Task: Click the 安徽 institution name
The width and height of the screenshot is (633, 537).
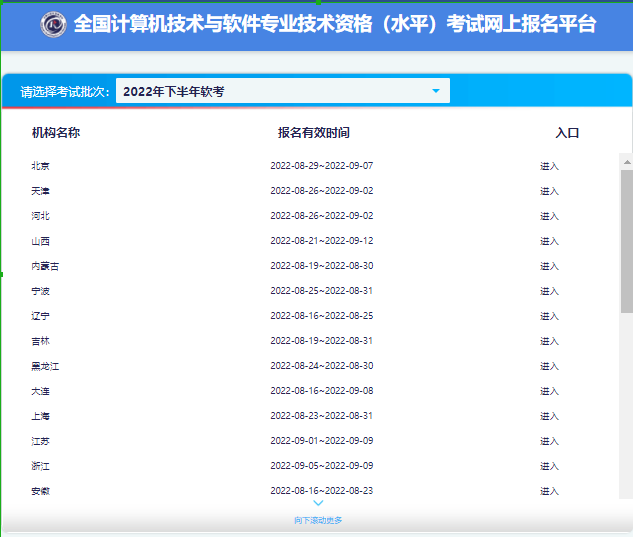Action: point(40,491)
